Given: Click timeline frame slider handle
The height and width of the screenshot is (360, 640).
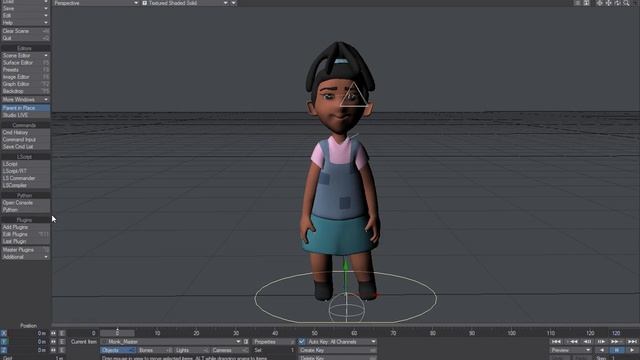Looking at the screenshot, I should 118,333.
